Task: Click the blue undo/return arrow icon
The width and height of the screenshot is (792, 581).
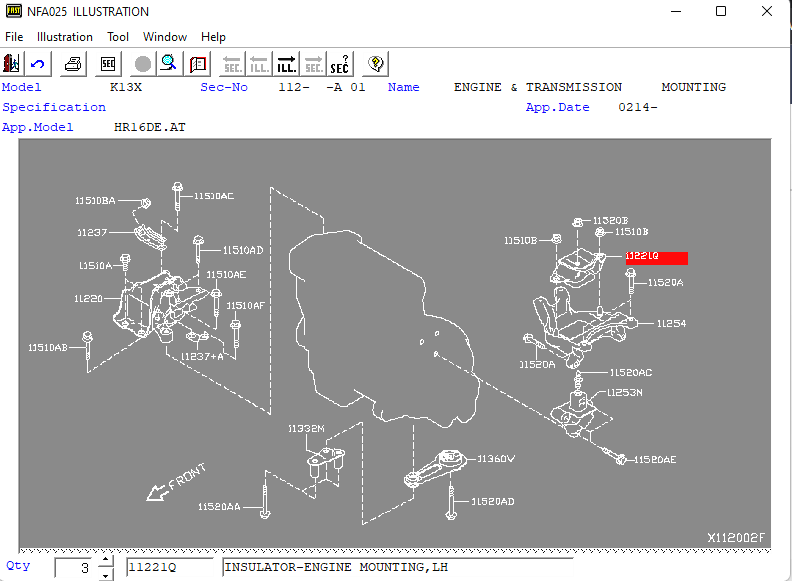Action: [38, 64]
